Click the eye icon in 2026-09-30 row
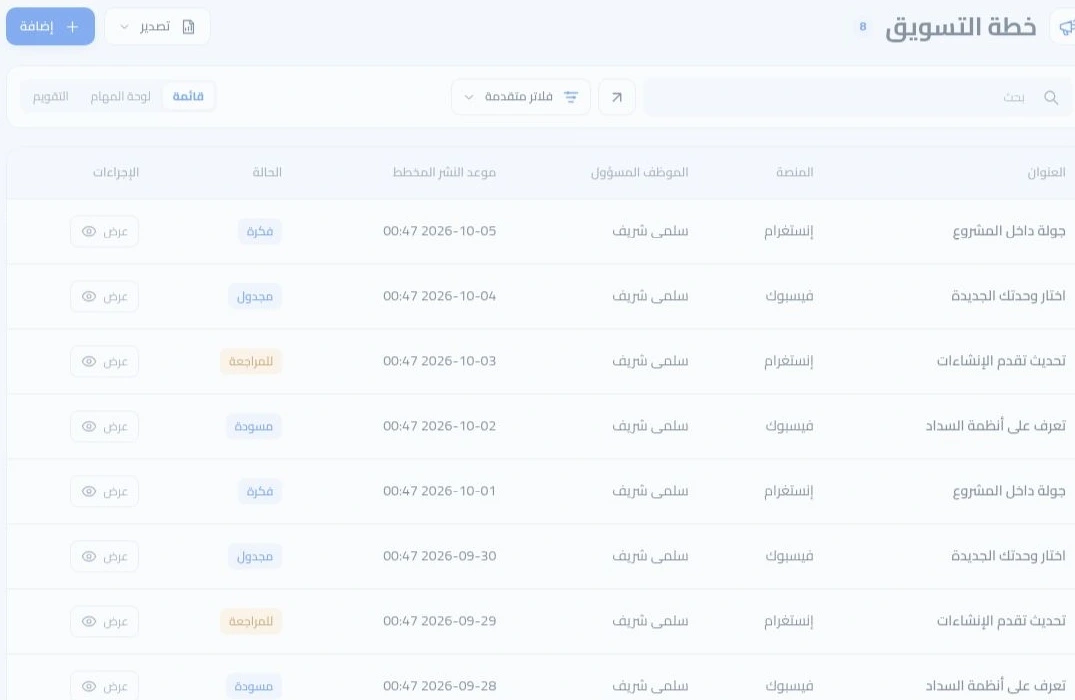 tap(89, 557)
